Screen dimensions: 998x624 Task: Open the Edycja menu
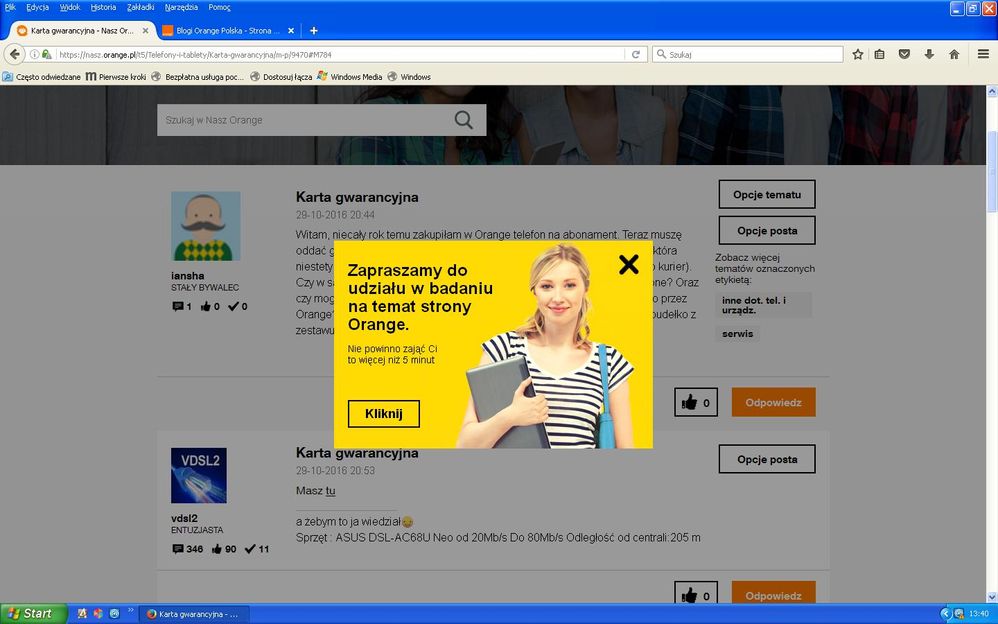38,8
